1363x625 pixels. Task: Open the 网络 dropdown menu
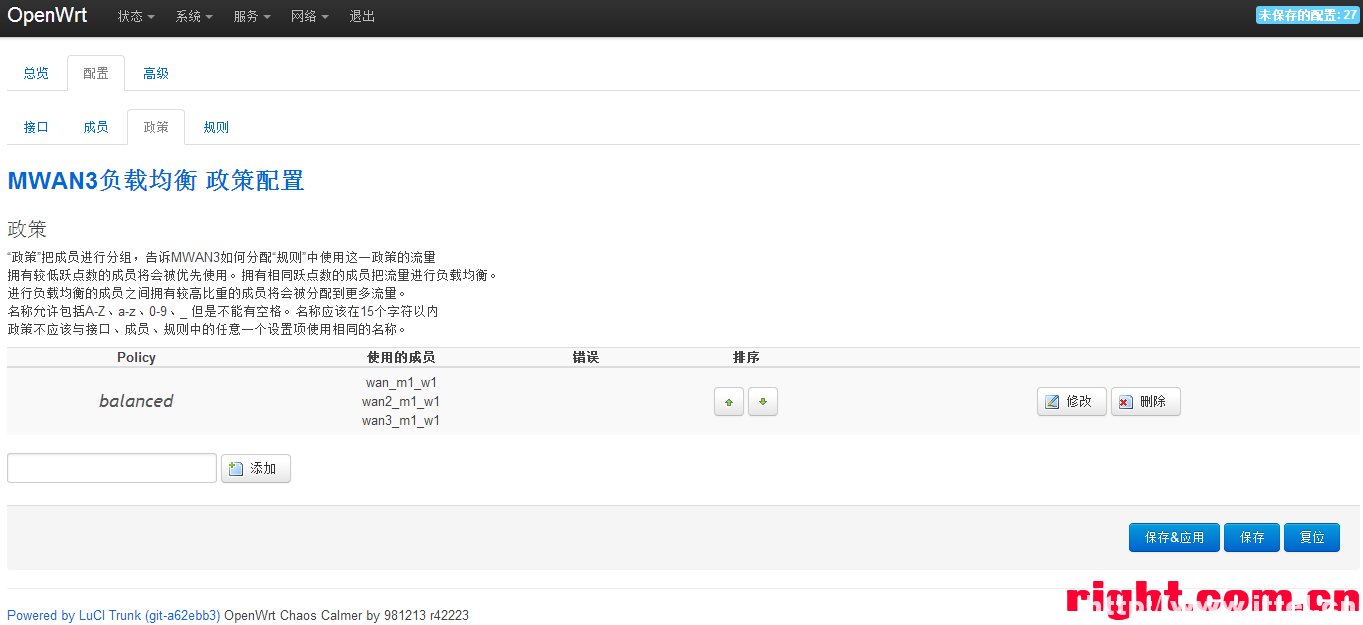(x=310, y=16)
